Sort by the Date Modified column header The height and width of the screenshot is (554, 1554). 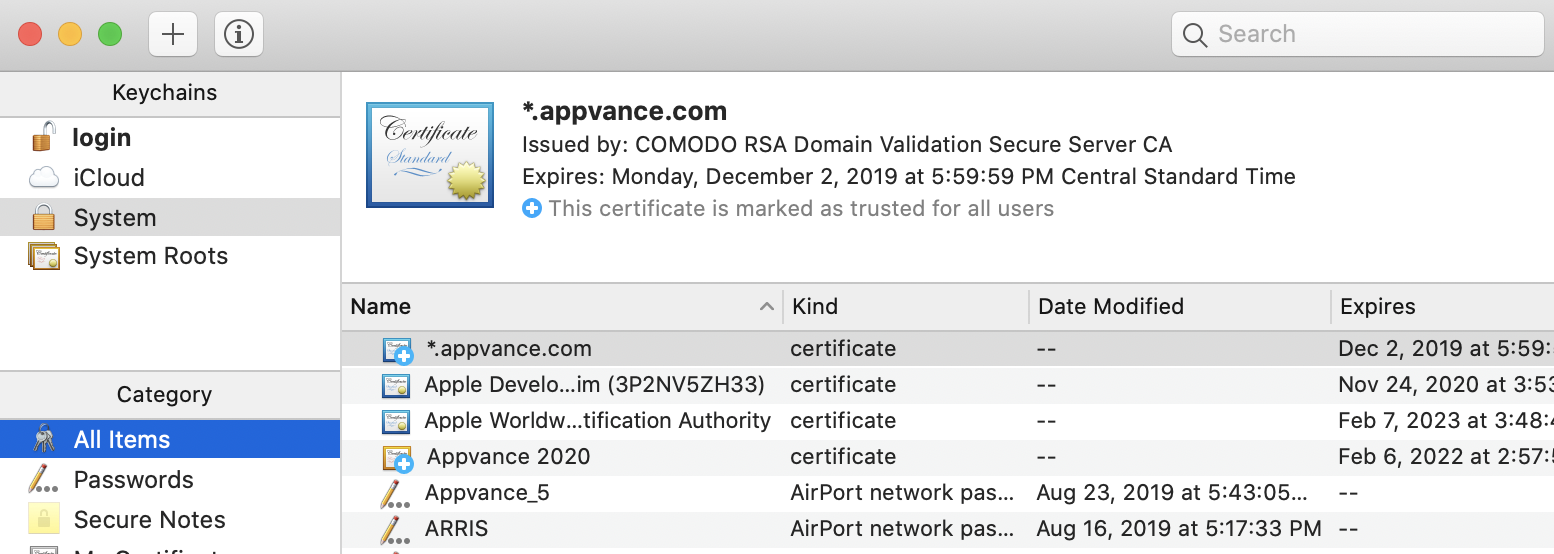click(1180, 306)
